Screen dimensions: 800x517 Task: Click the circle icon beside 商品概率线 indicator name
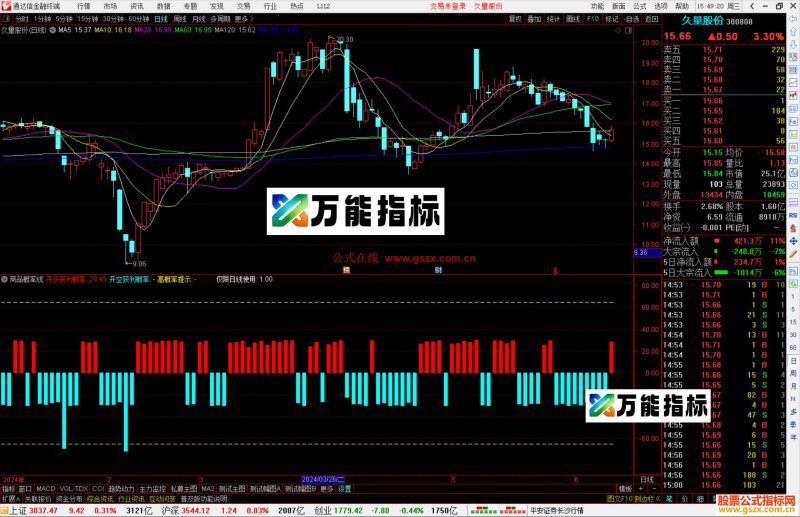[5, 280]
